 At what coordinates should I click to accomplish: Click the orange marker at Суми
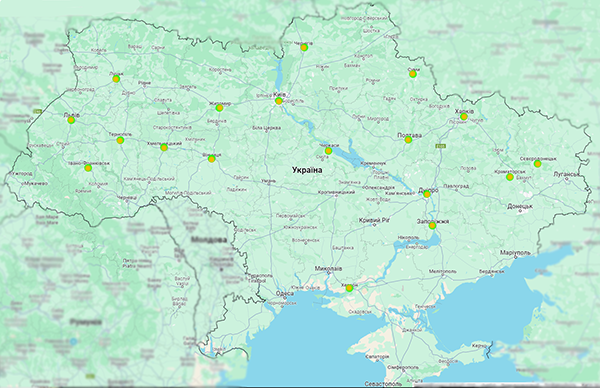tap(412, 74)
